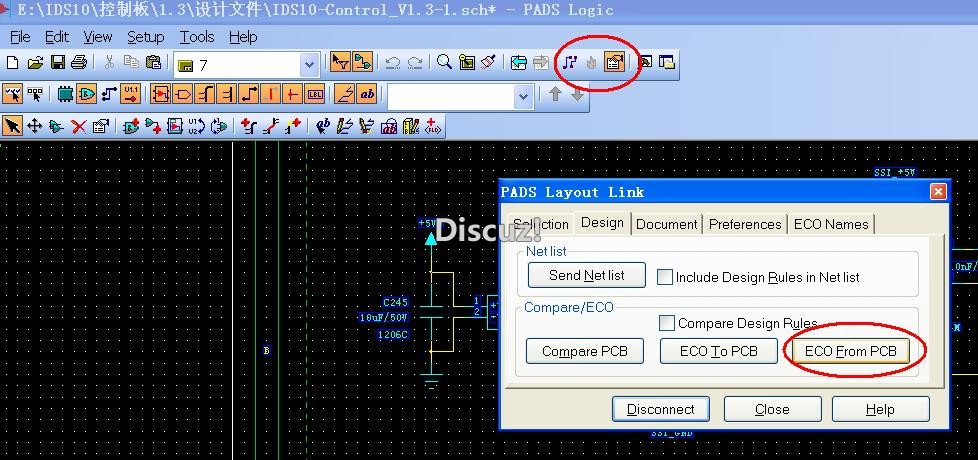Toggle the Selection Filter toolbar button
The width and height of the screenshot is (978, 460).
[x=340, y=62]
